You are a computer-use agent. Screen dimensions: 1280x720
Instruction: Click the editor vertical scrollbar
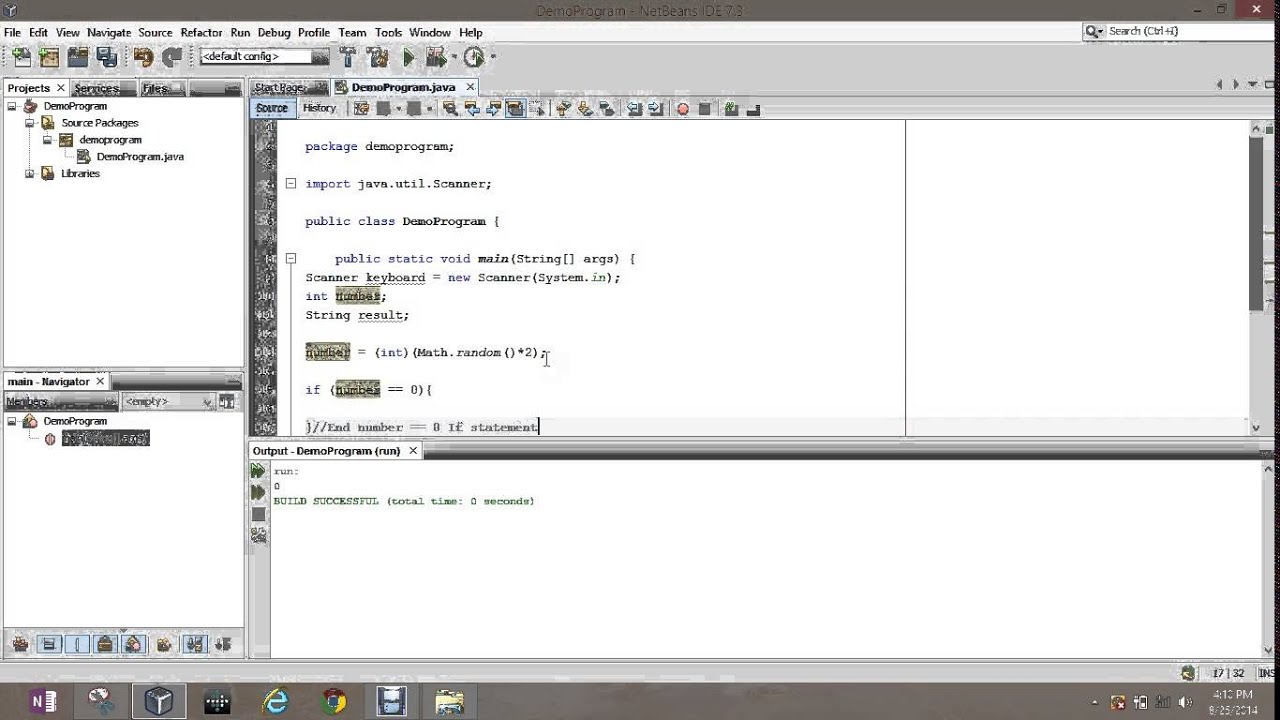click(x=1256, y=277)
